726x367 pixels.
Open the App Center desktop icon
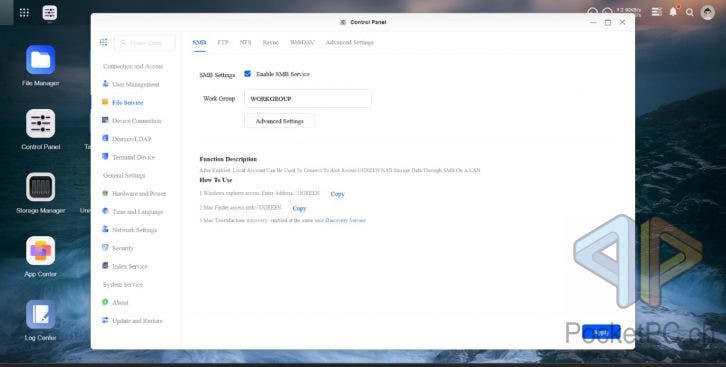[x=41, y=251]
